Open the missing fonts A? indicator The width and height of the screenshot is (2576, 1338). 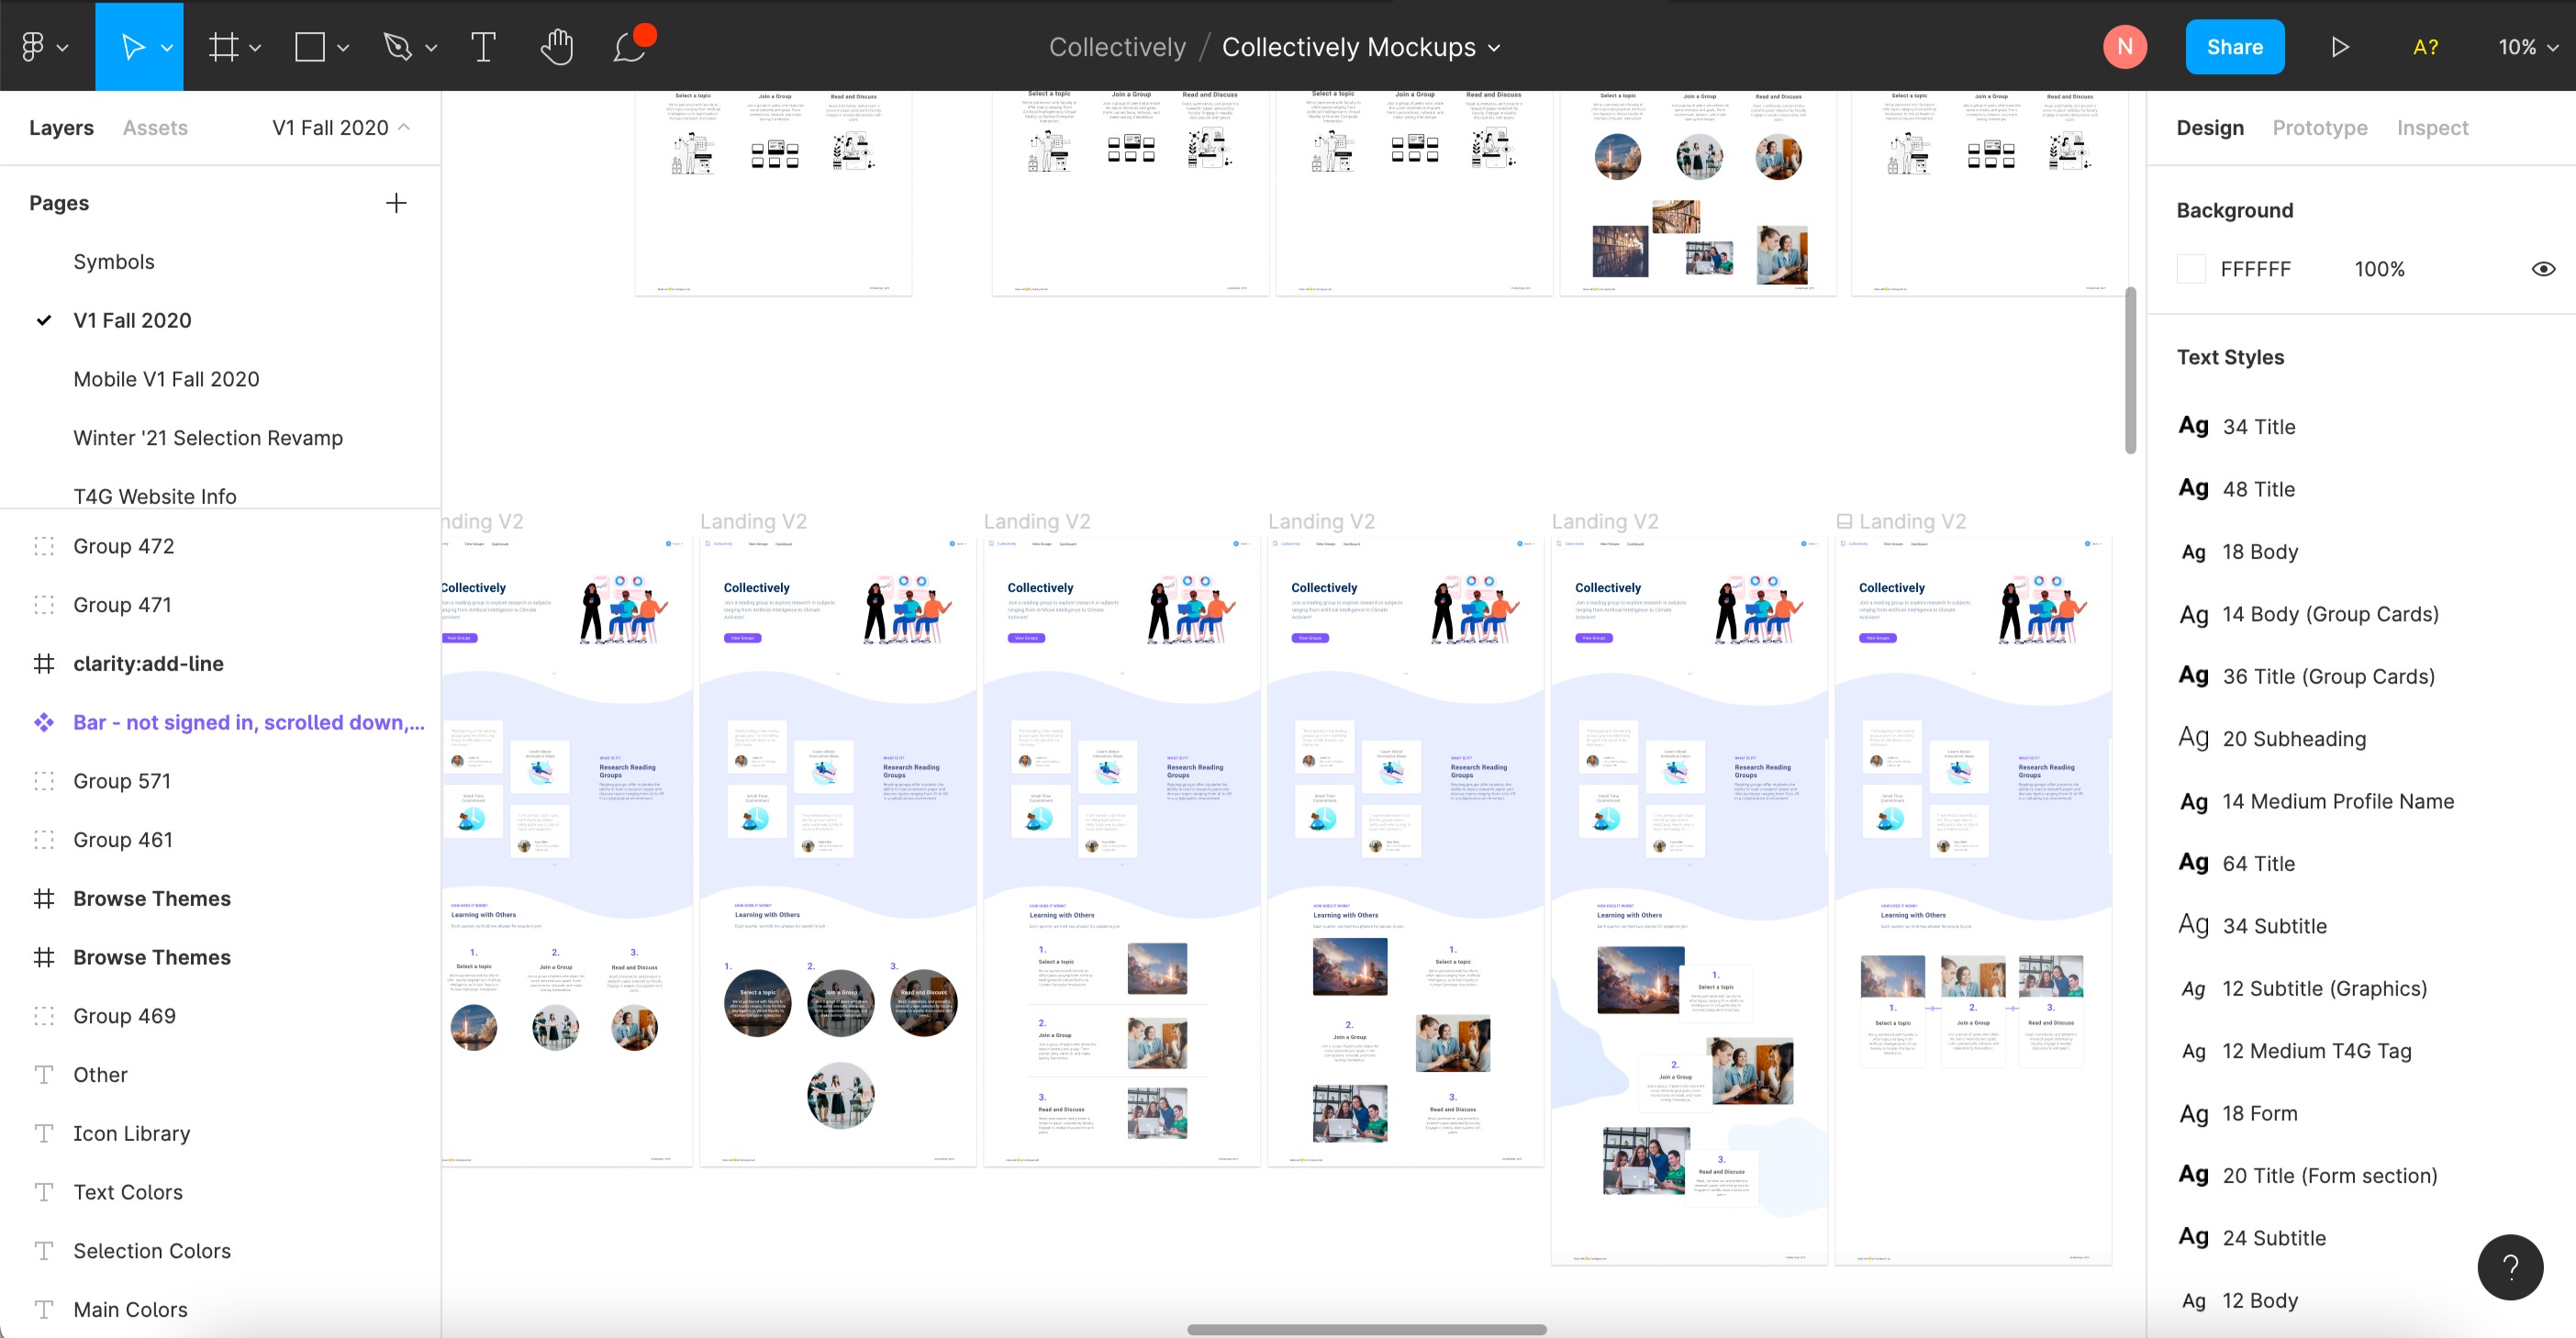[2425, 47]
